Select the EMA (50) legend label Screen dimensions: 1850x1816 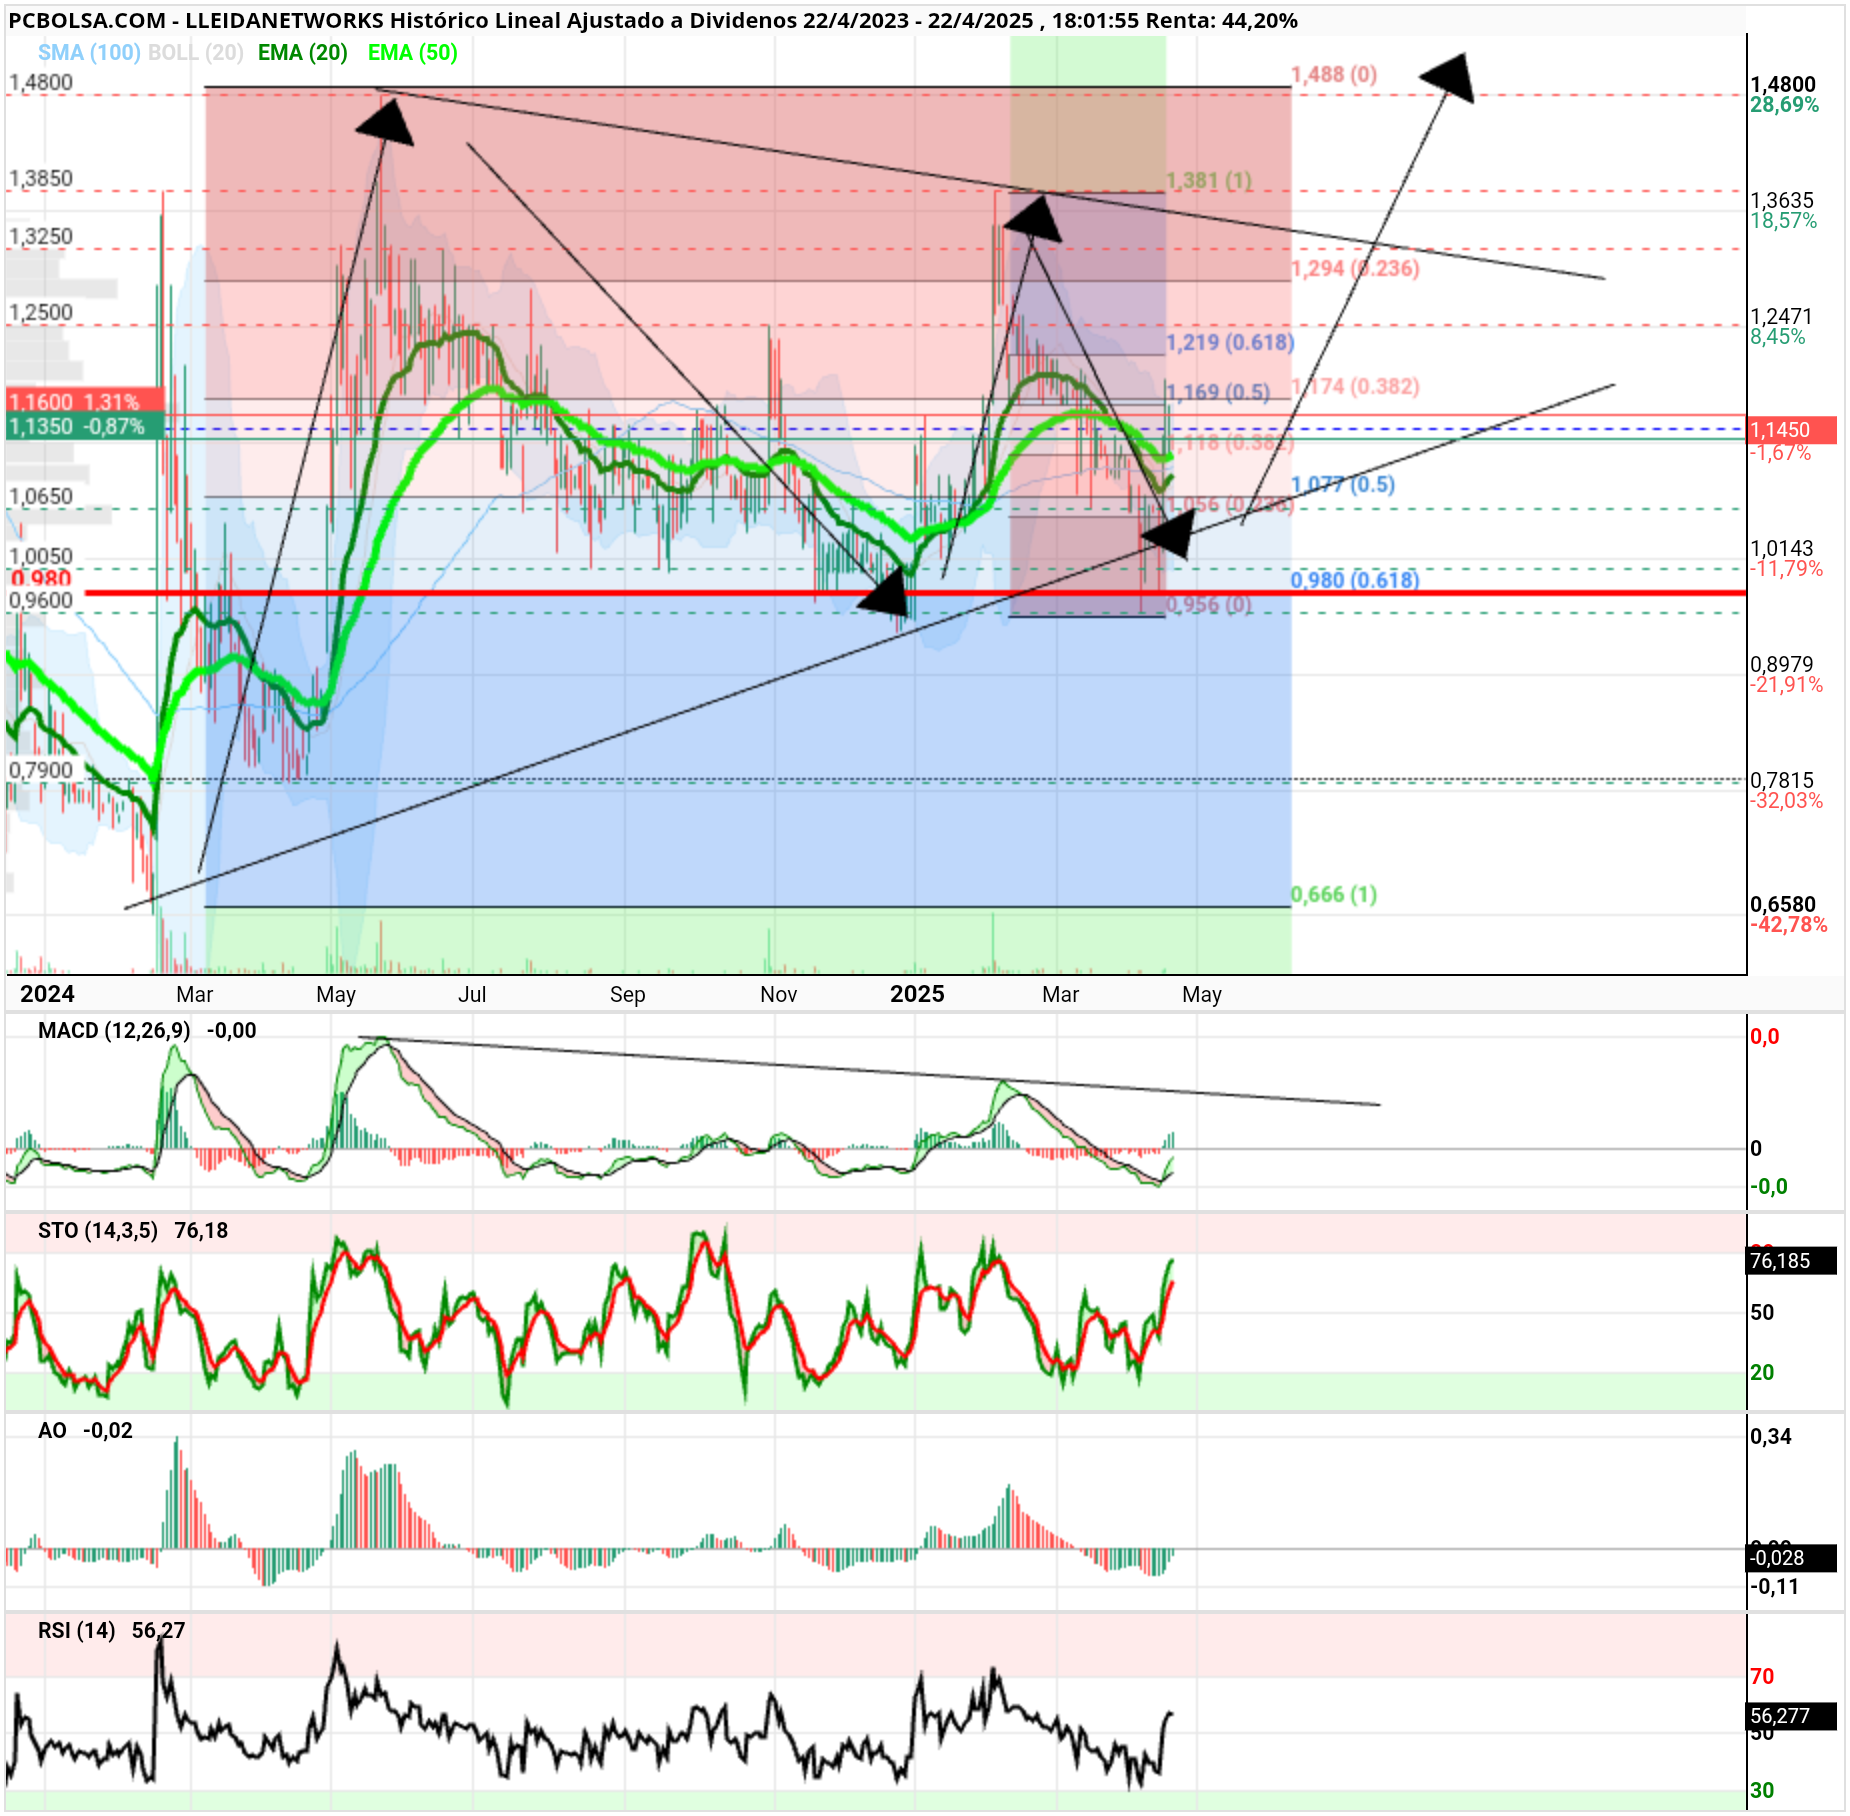[x=413, y=53]
